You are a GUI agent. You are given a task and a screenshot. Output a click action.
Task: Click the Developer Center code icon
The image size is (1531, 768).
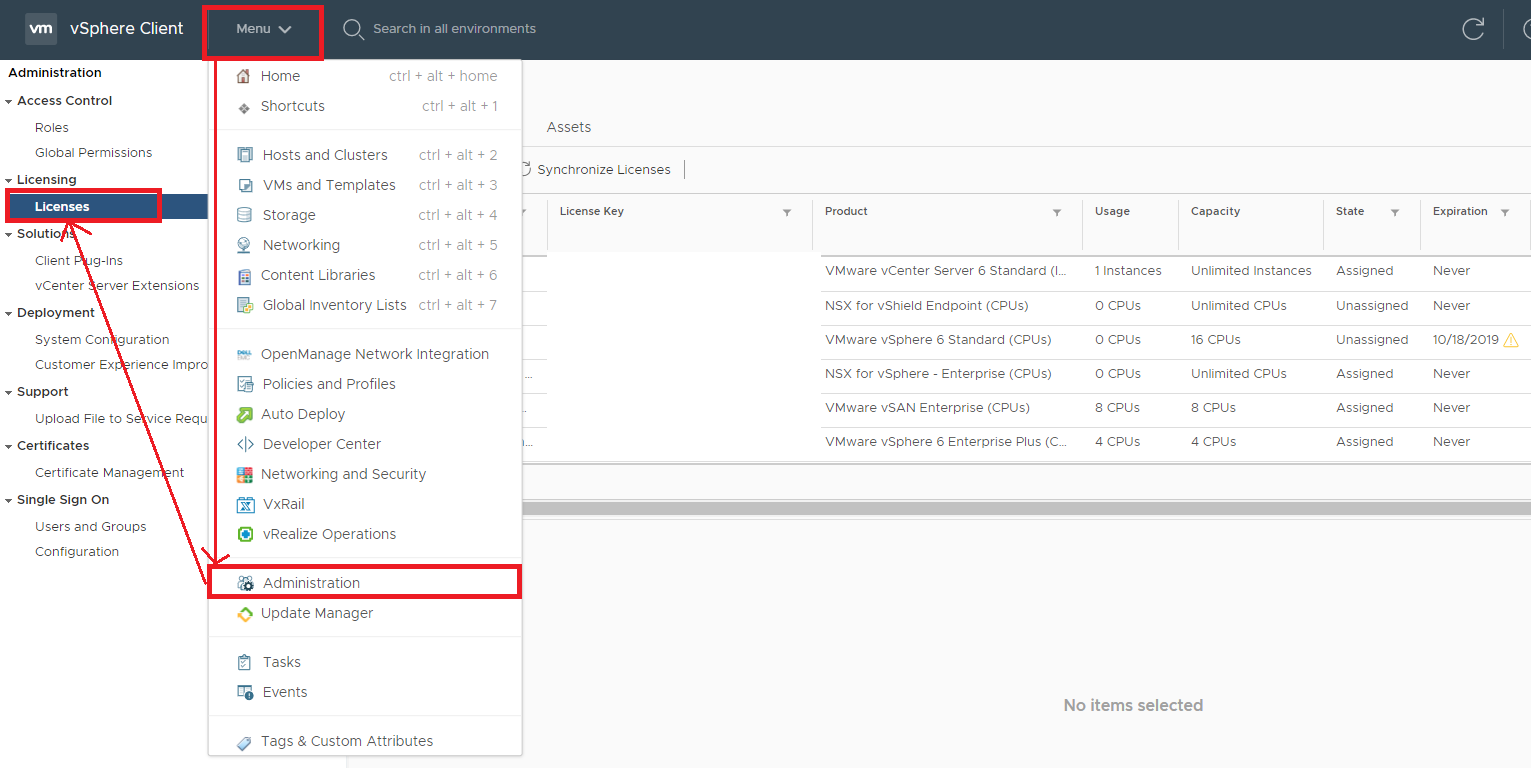pos(245,444)
